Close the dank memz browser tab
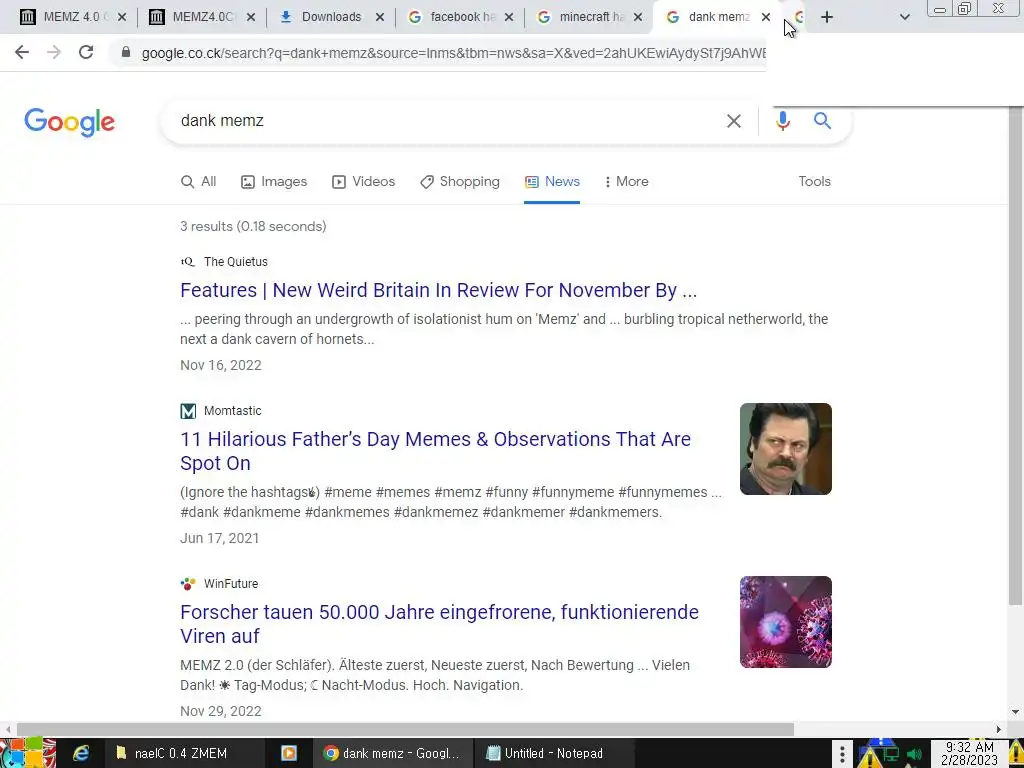This screenshot has width=1024, height=768. 765,17
